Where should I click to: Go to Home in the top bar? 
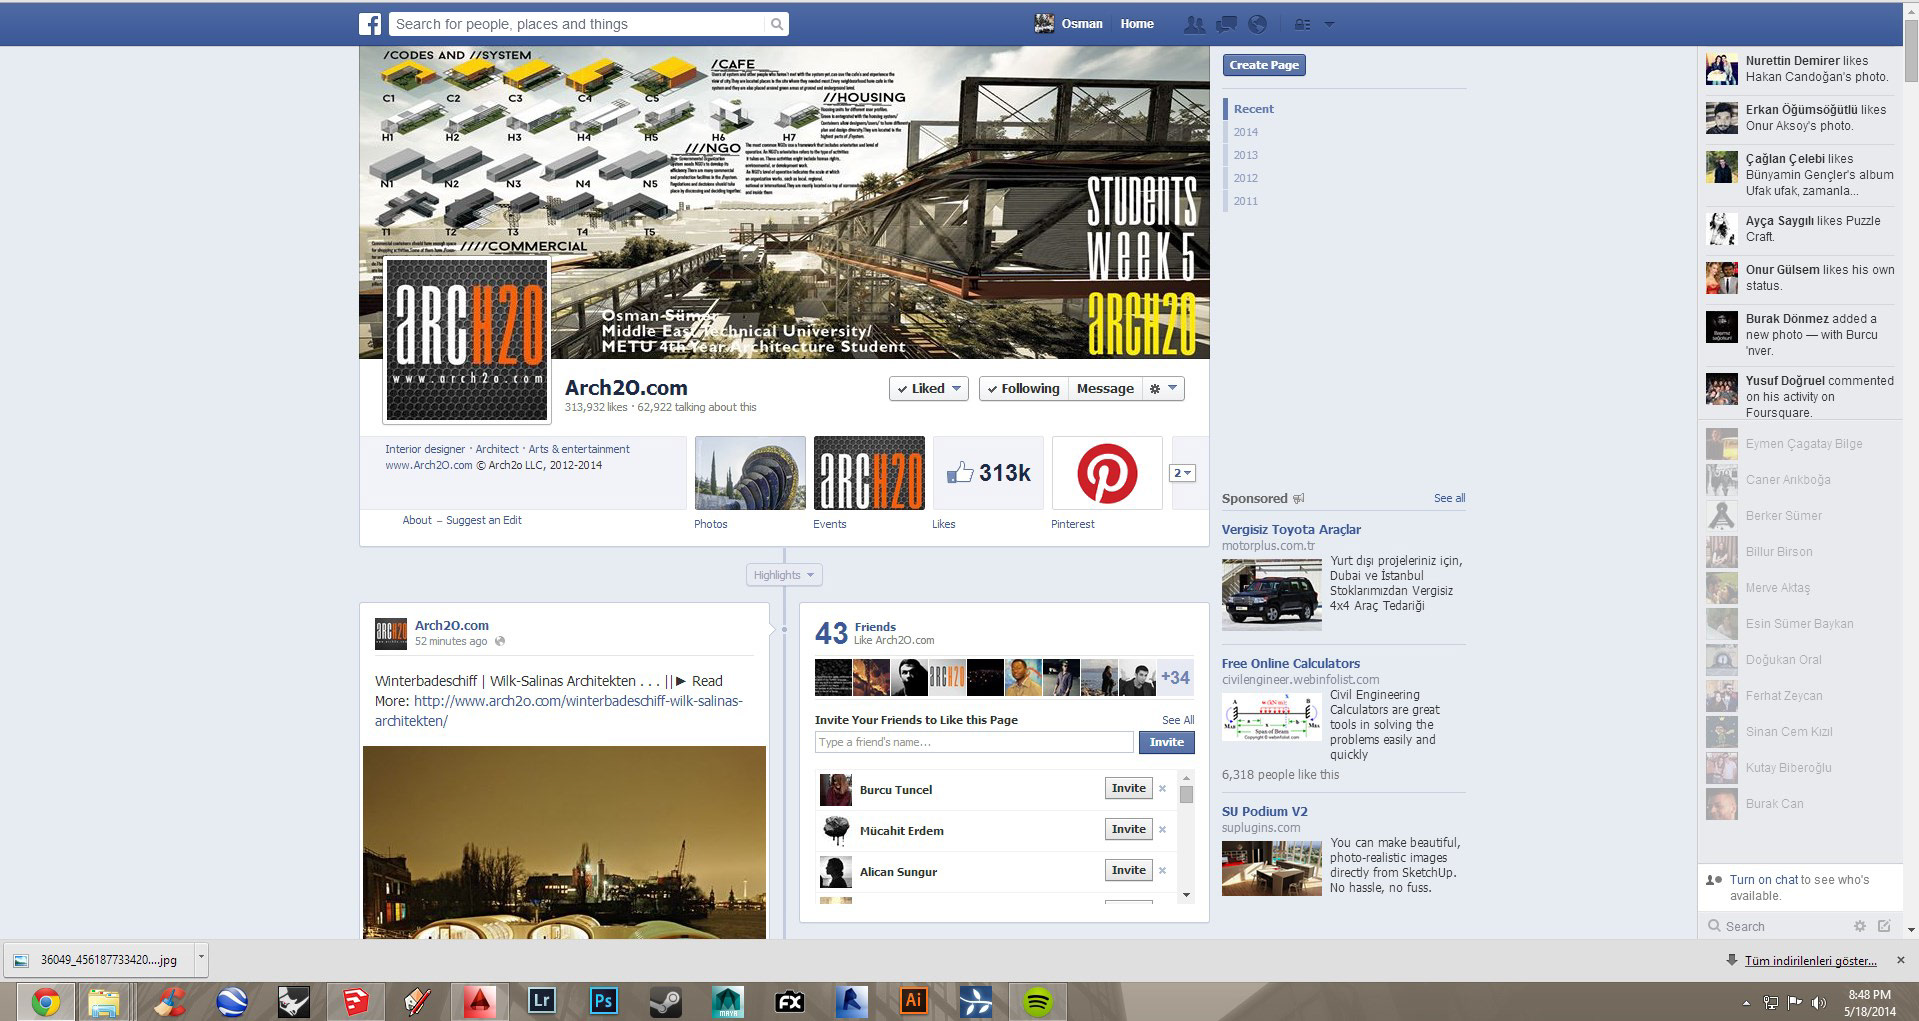tap(1137, 24)
